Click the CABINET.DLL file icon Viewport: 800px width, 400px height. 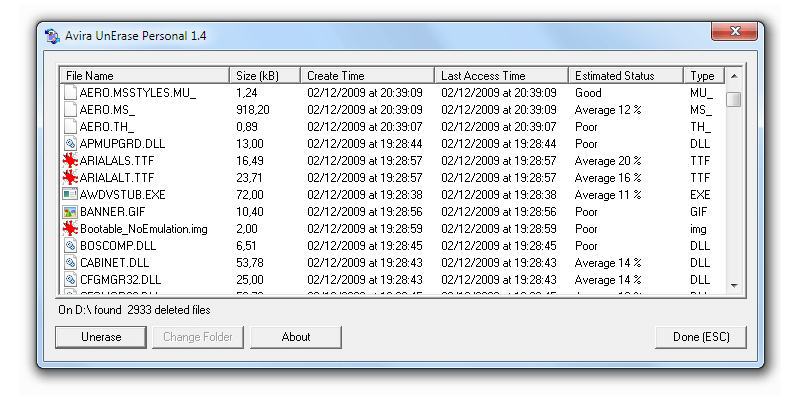tap(70, 263)
